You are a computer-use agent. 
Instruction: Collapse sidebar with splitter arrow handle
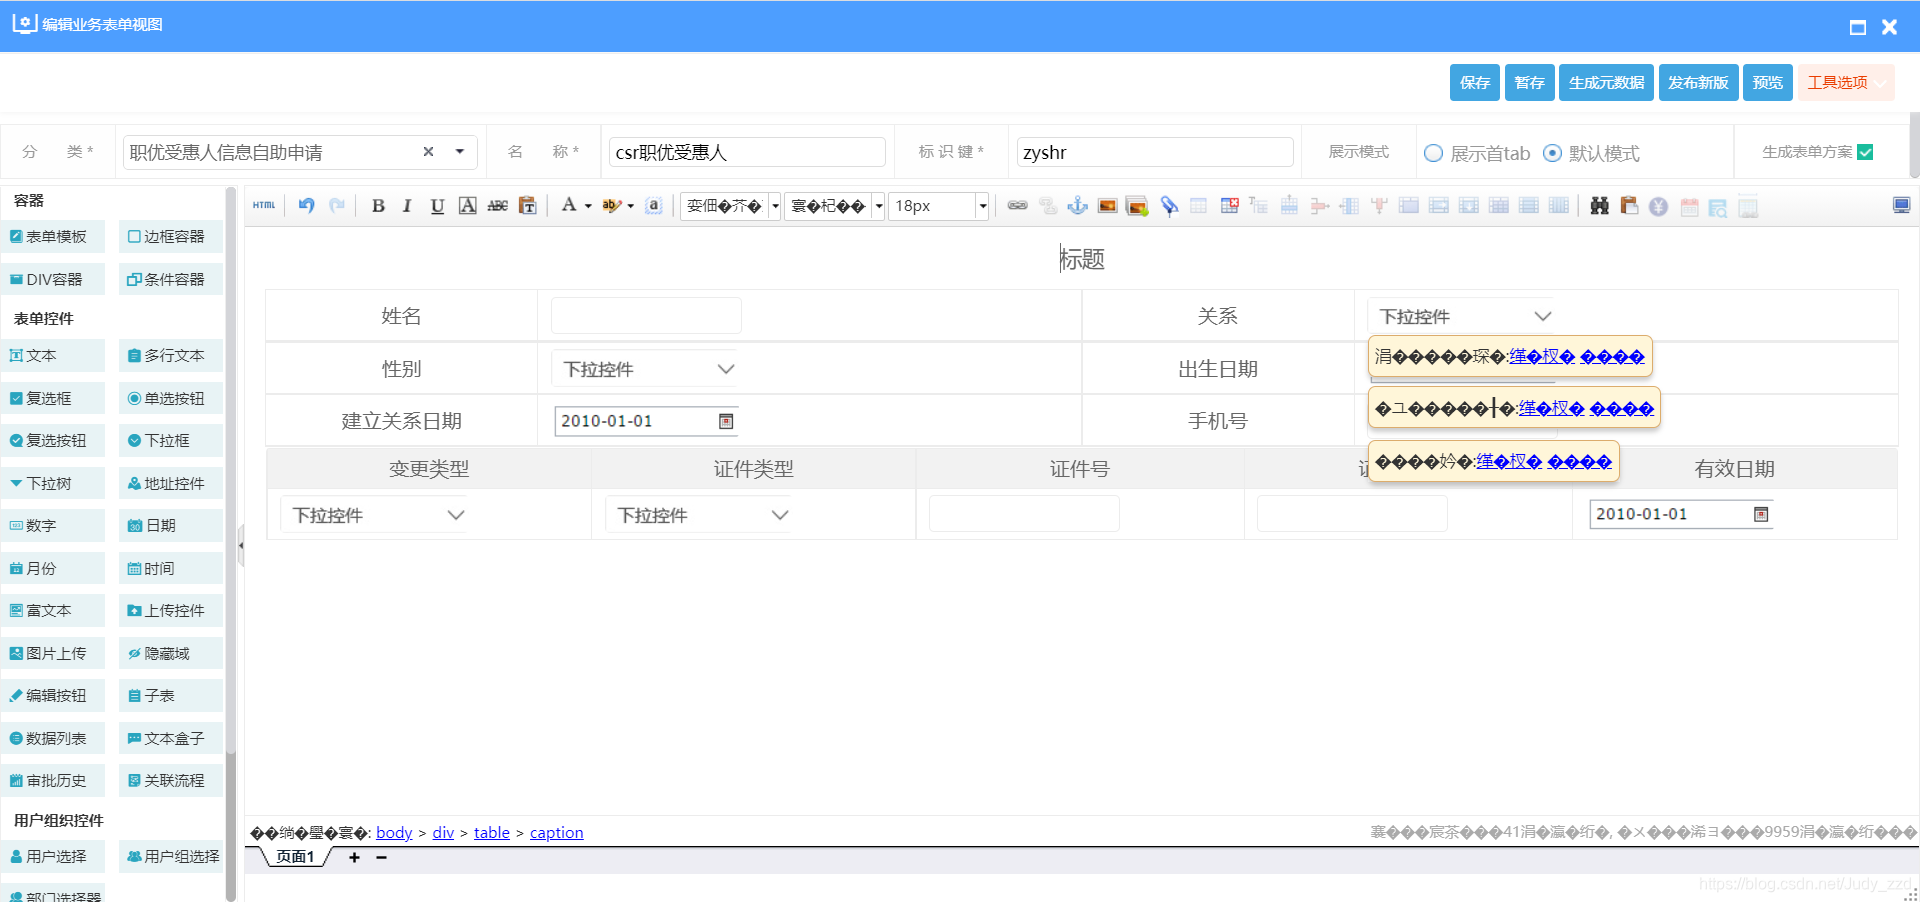[241, 545]
